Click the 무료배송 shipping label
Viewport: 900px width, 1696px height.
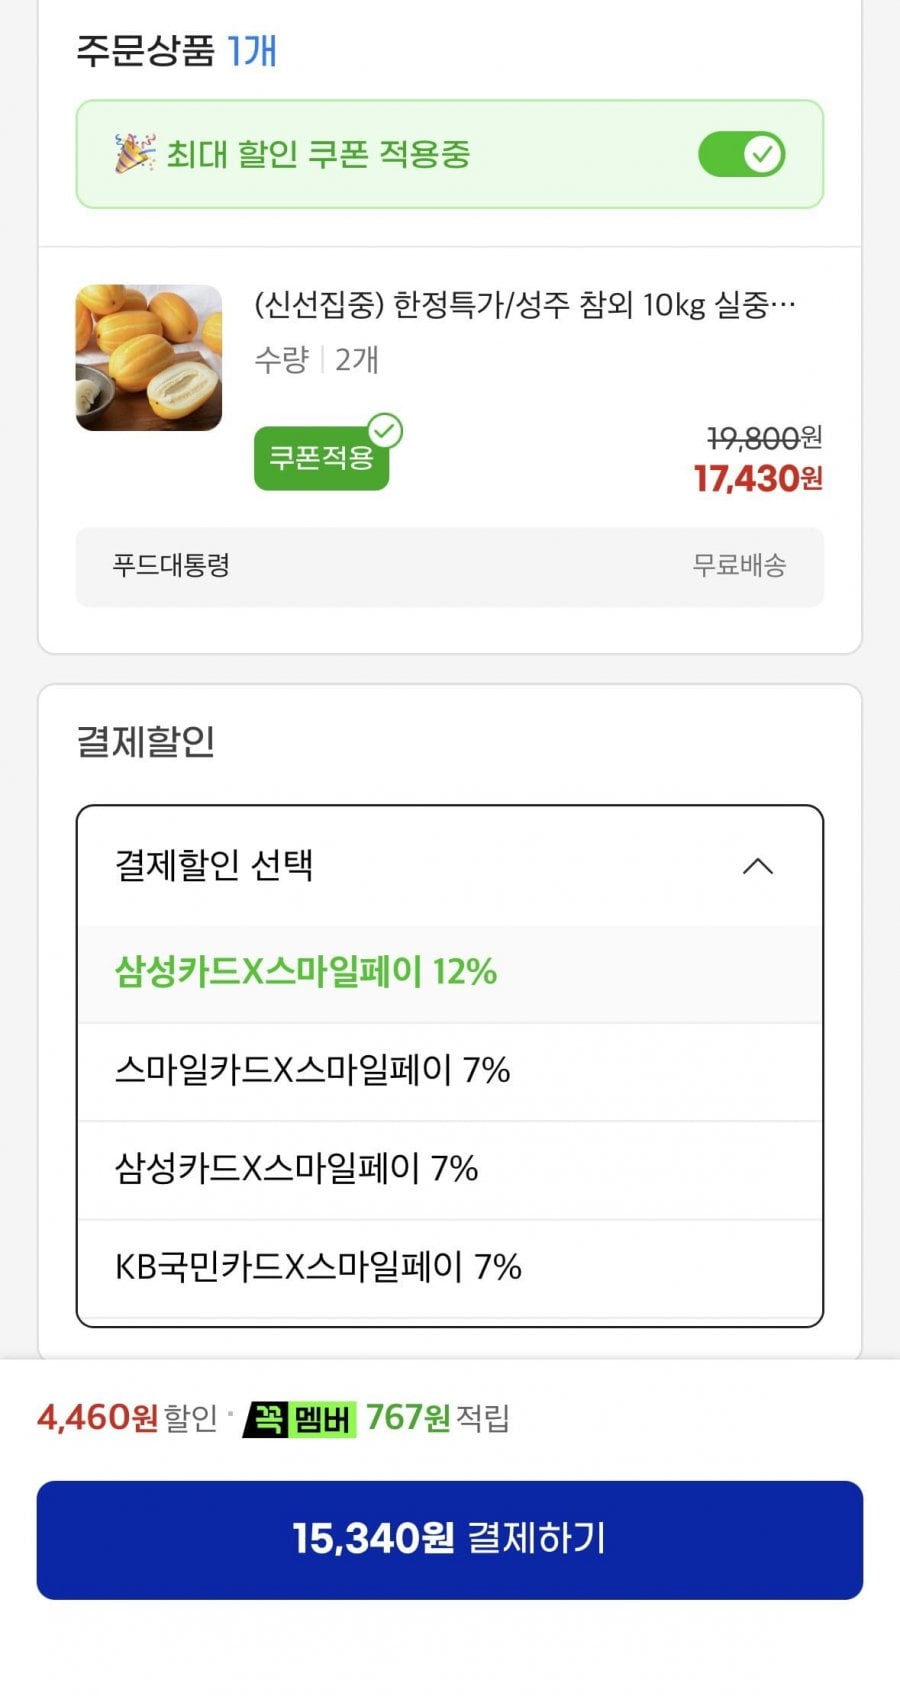click(x=739, y=565)
